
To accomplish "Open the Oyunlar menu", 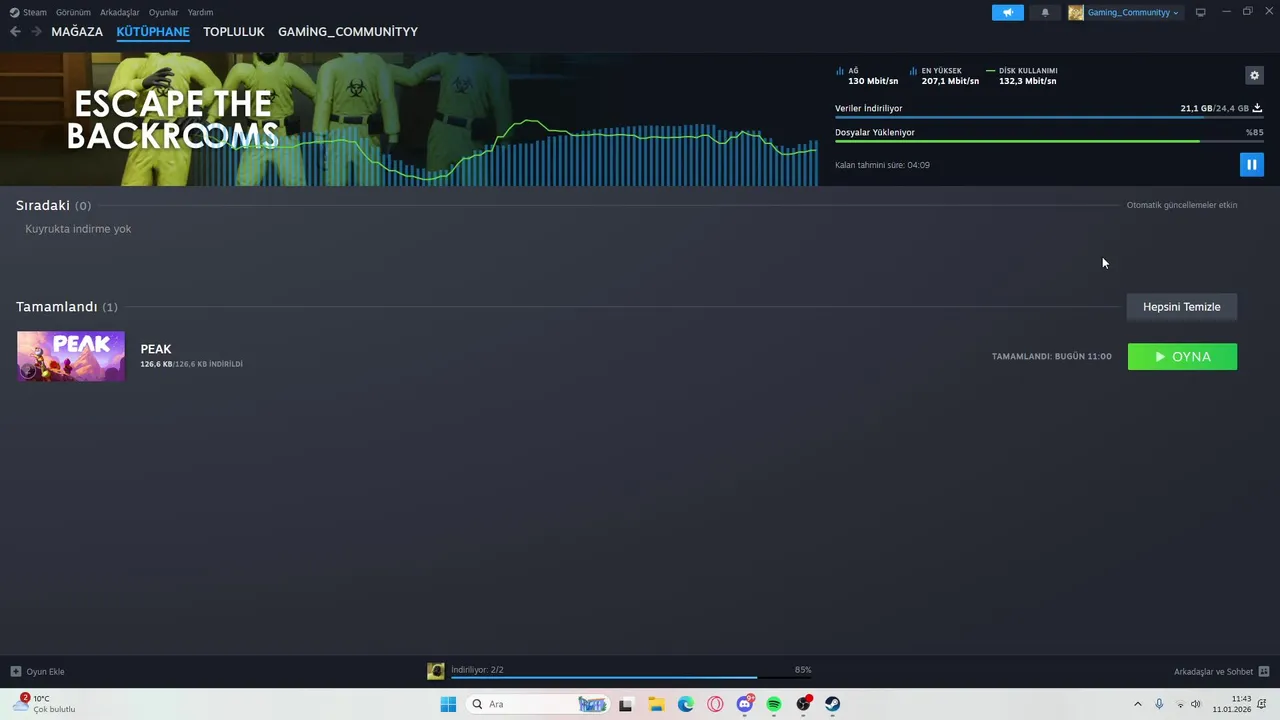I will click(164, 12).
